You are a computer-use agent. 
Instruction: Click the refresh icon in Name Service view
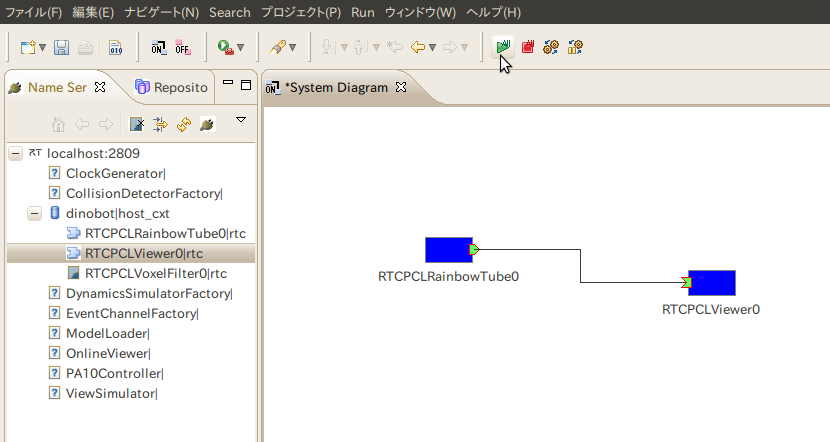tap(184, 125)
